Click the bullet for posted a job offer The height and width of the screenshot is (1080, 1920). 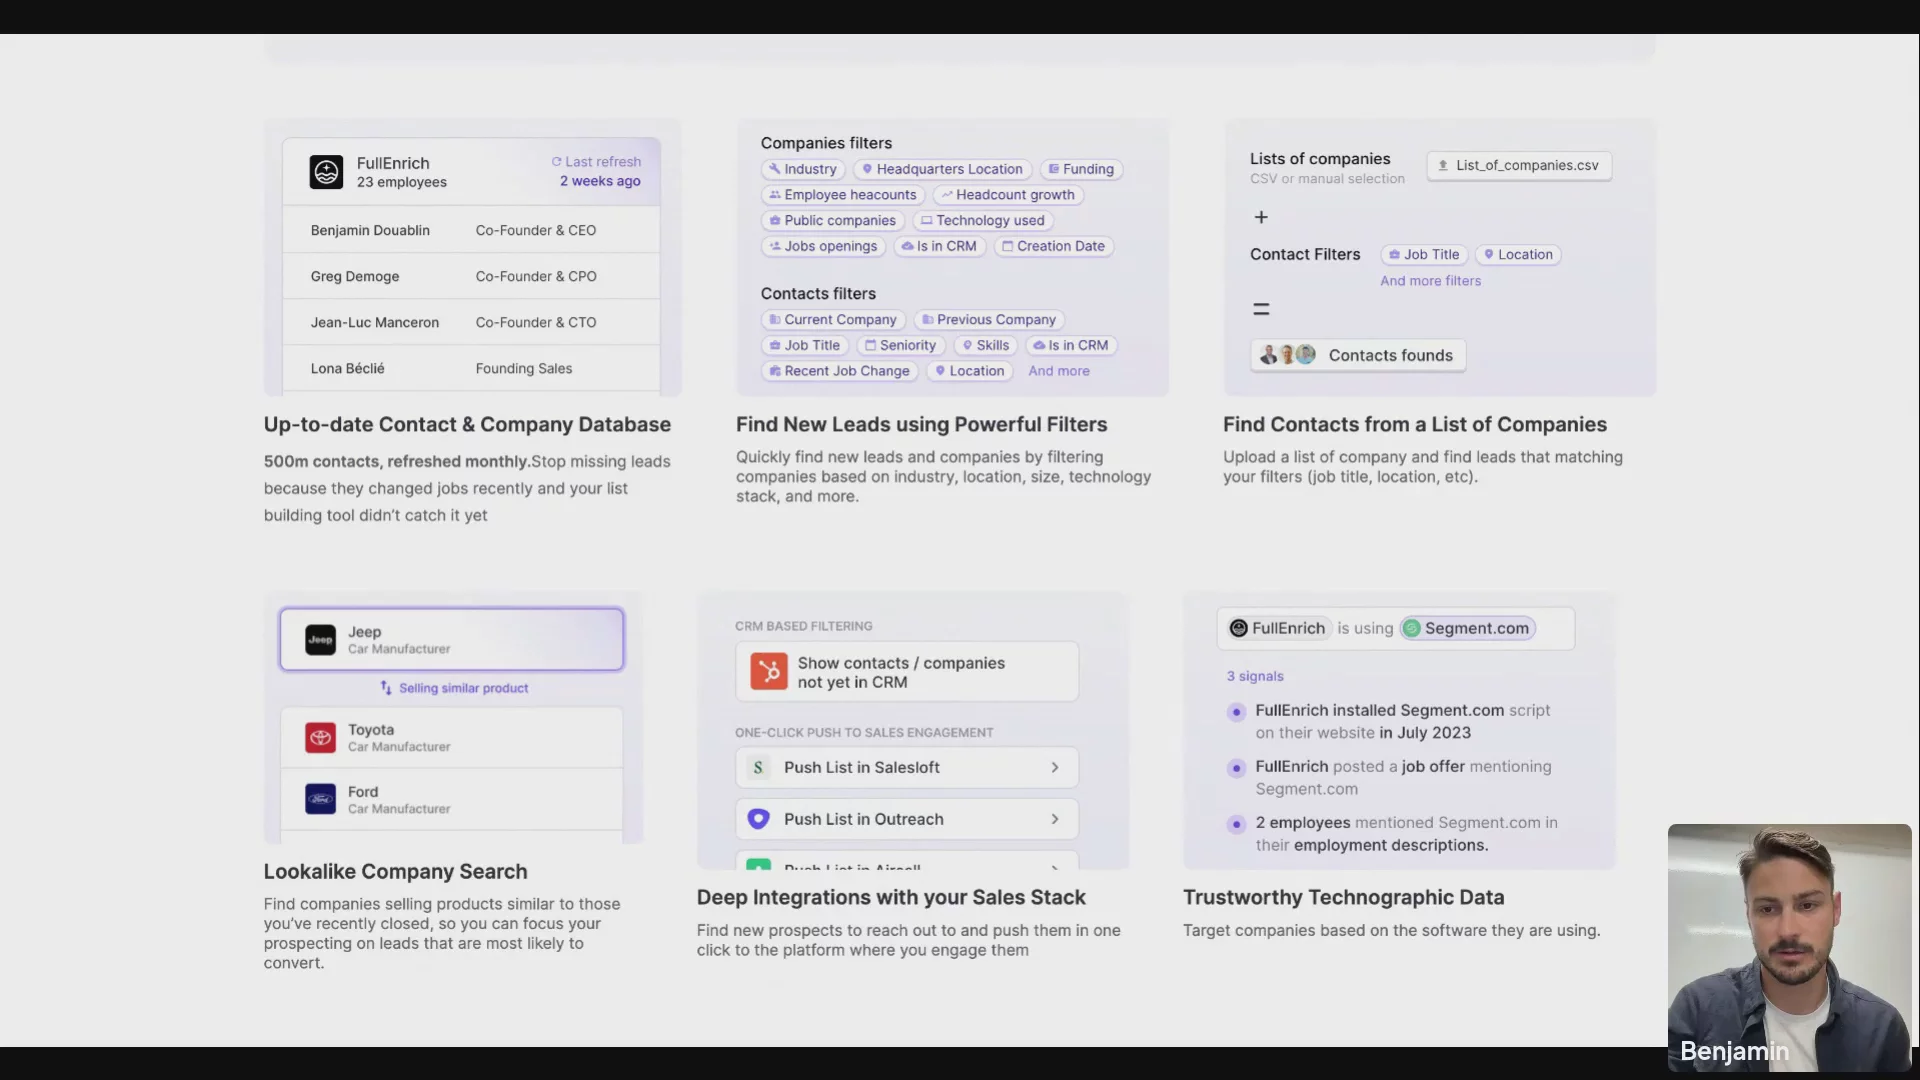(x=1236, y=768)
